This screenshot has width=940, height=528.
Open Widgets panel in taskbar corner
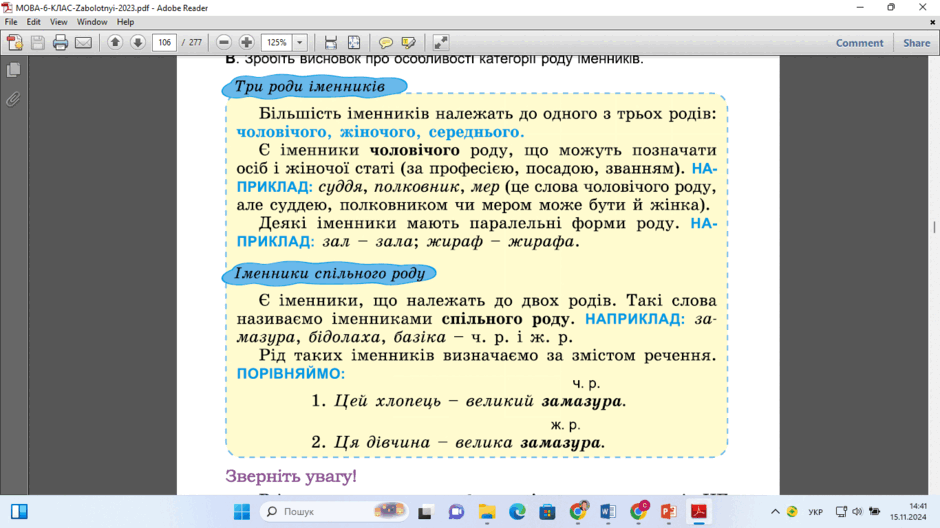point(19,512)
